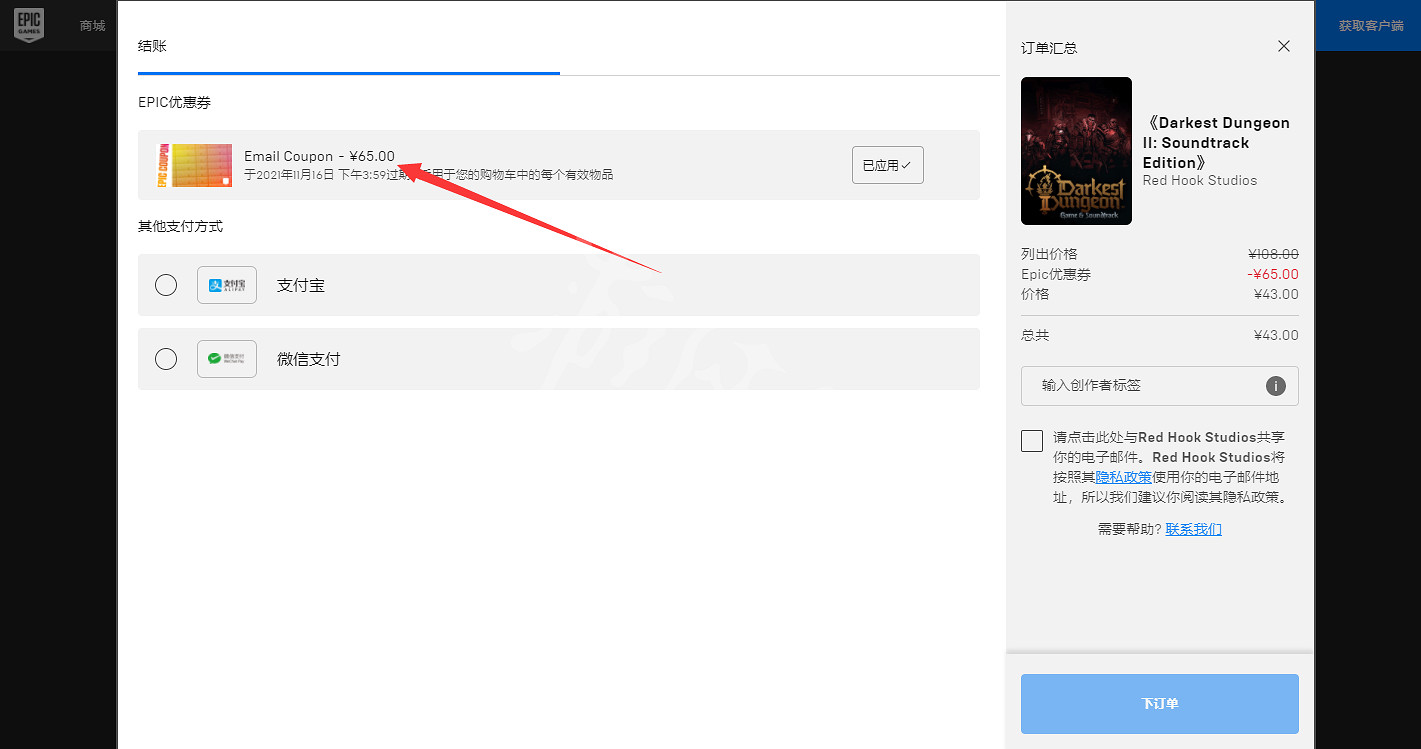
Task: Click the Alipay logo icon
Action: (227, 285)
